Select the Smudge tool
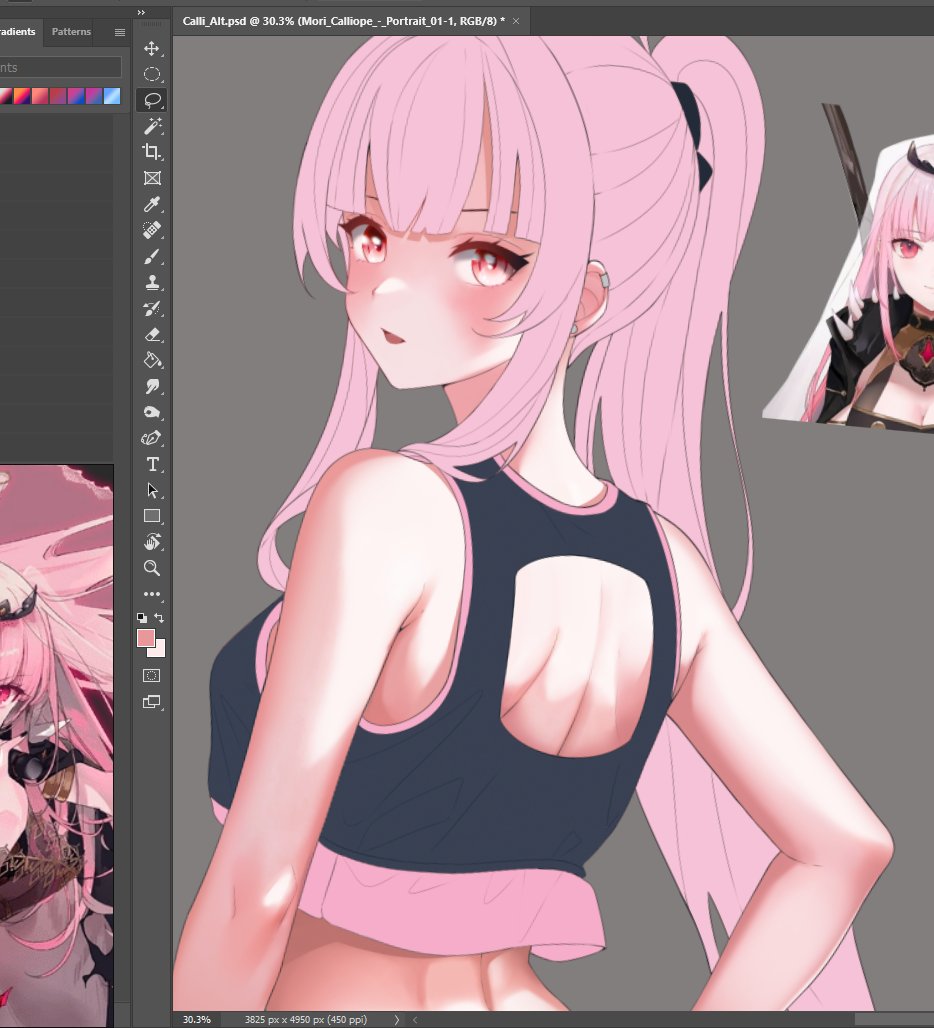This screenshot has width=934, height=1028. pos(151,386)
